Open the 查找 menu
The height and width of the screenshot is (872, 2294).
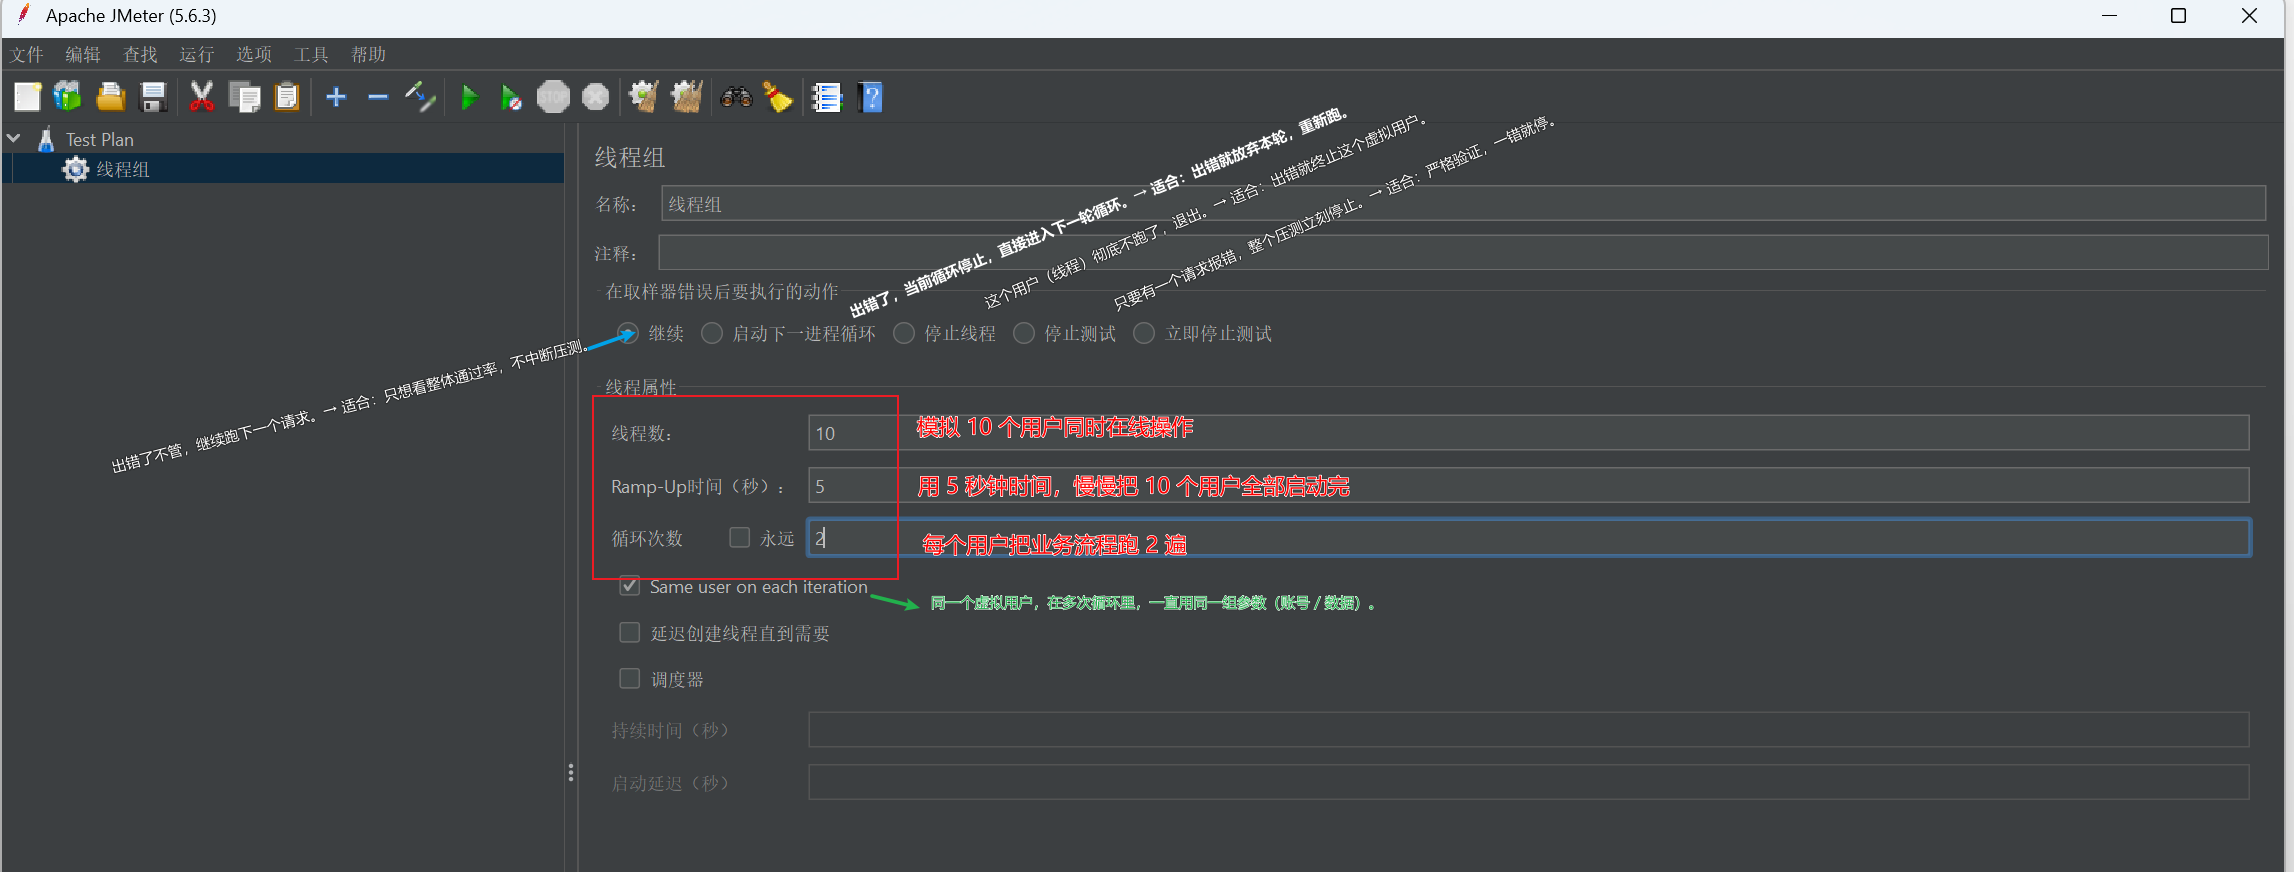[140, 54]
